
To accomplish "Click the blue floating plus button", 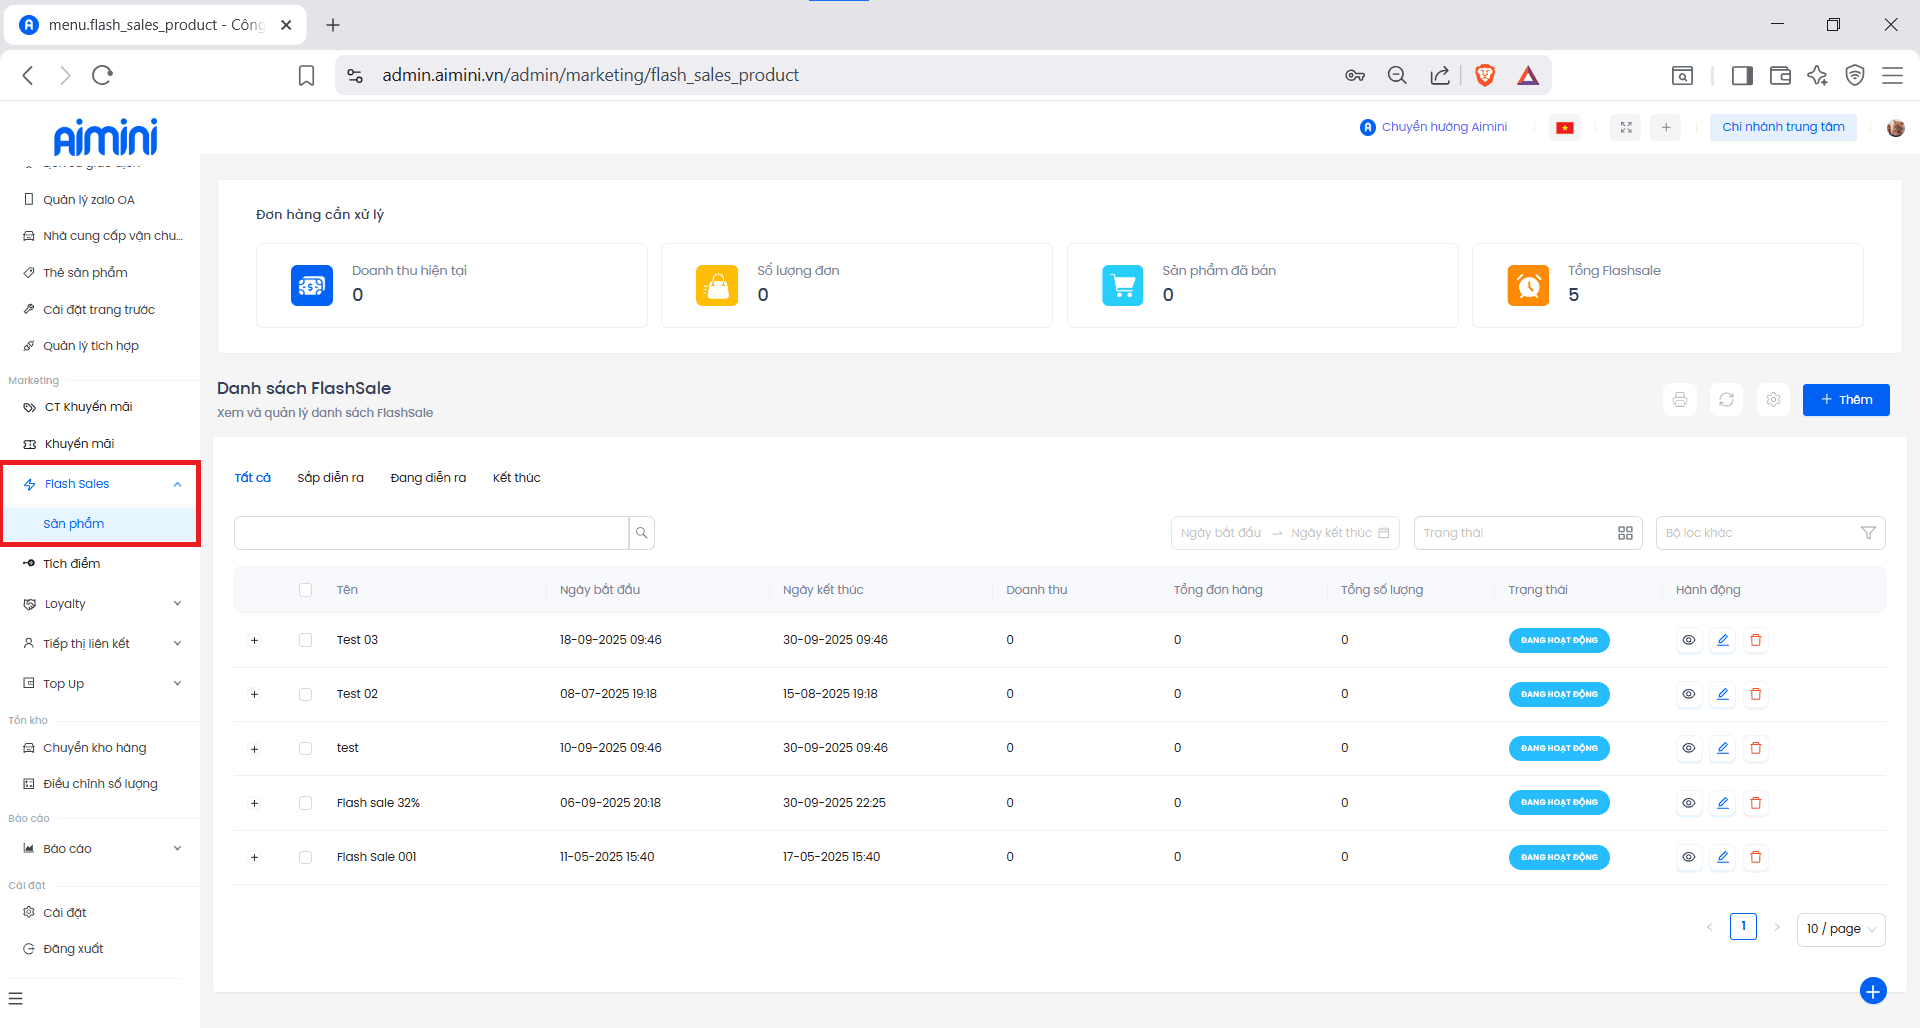I will [x=1872, y=990].
